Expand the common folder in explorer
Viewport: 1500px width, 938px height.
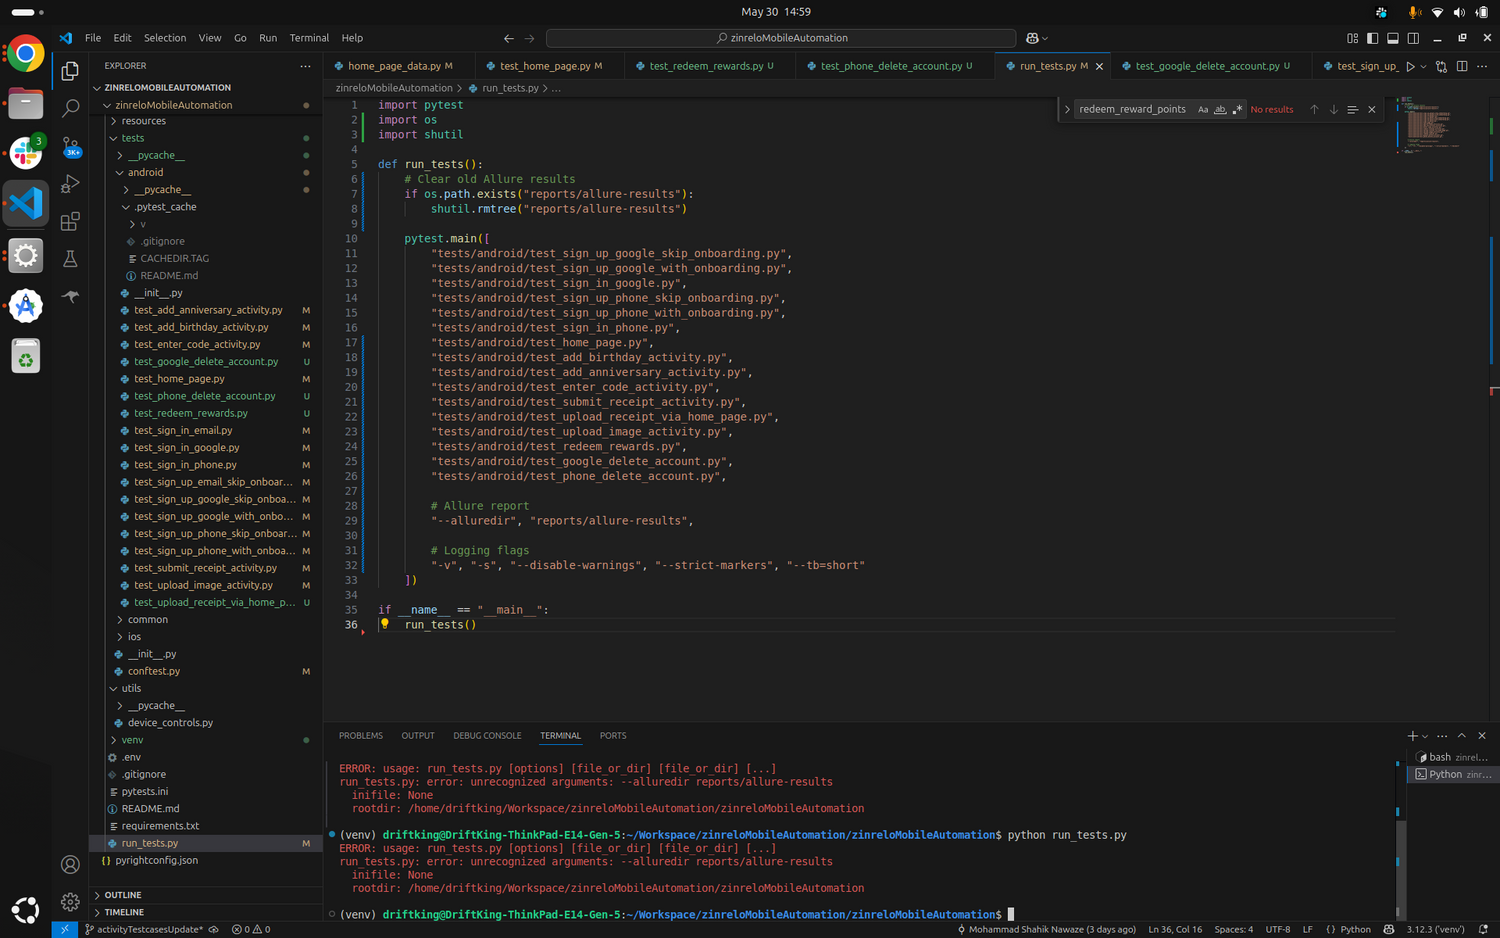(x=147, y=620)
